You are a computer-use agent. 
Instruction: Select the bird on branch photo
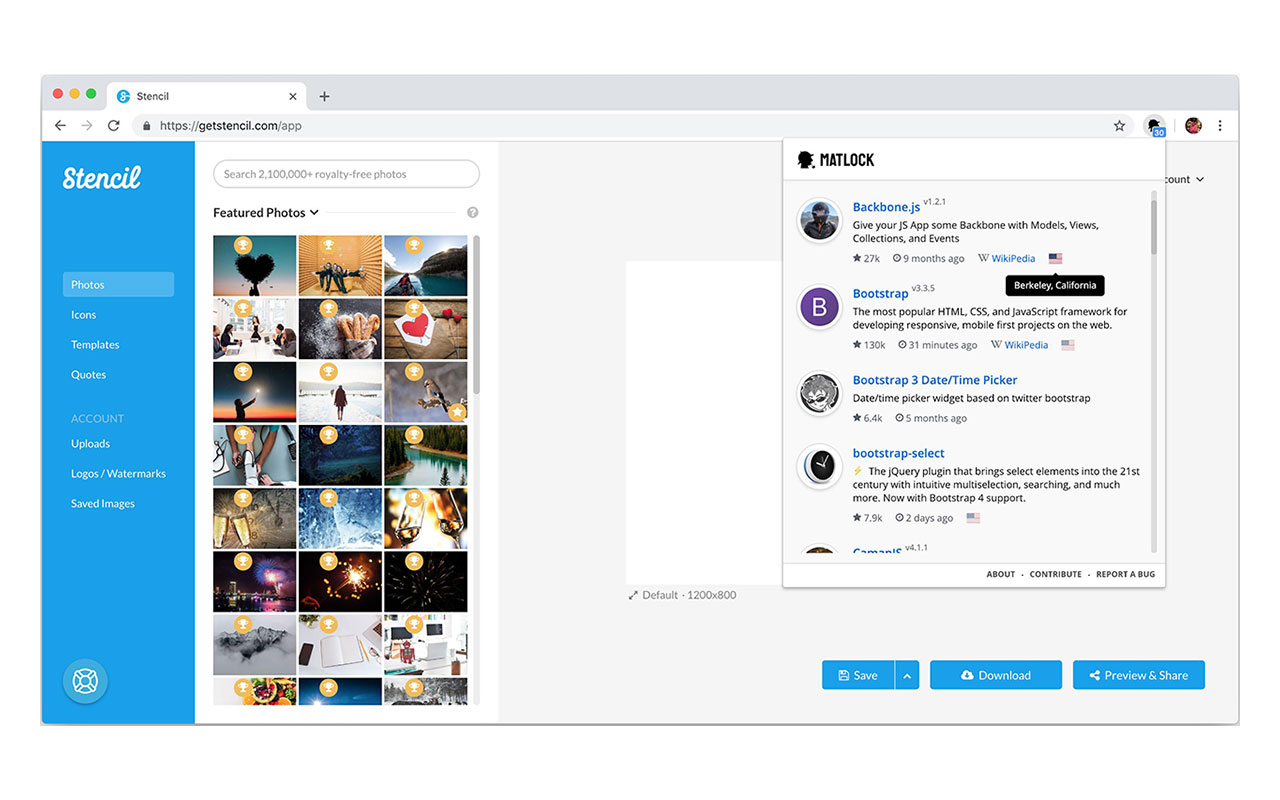(x=426, y=392)
